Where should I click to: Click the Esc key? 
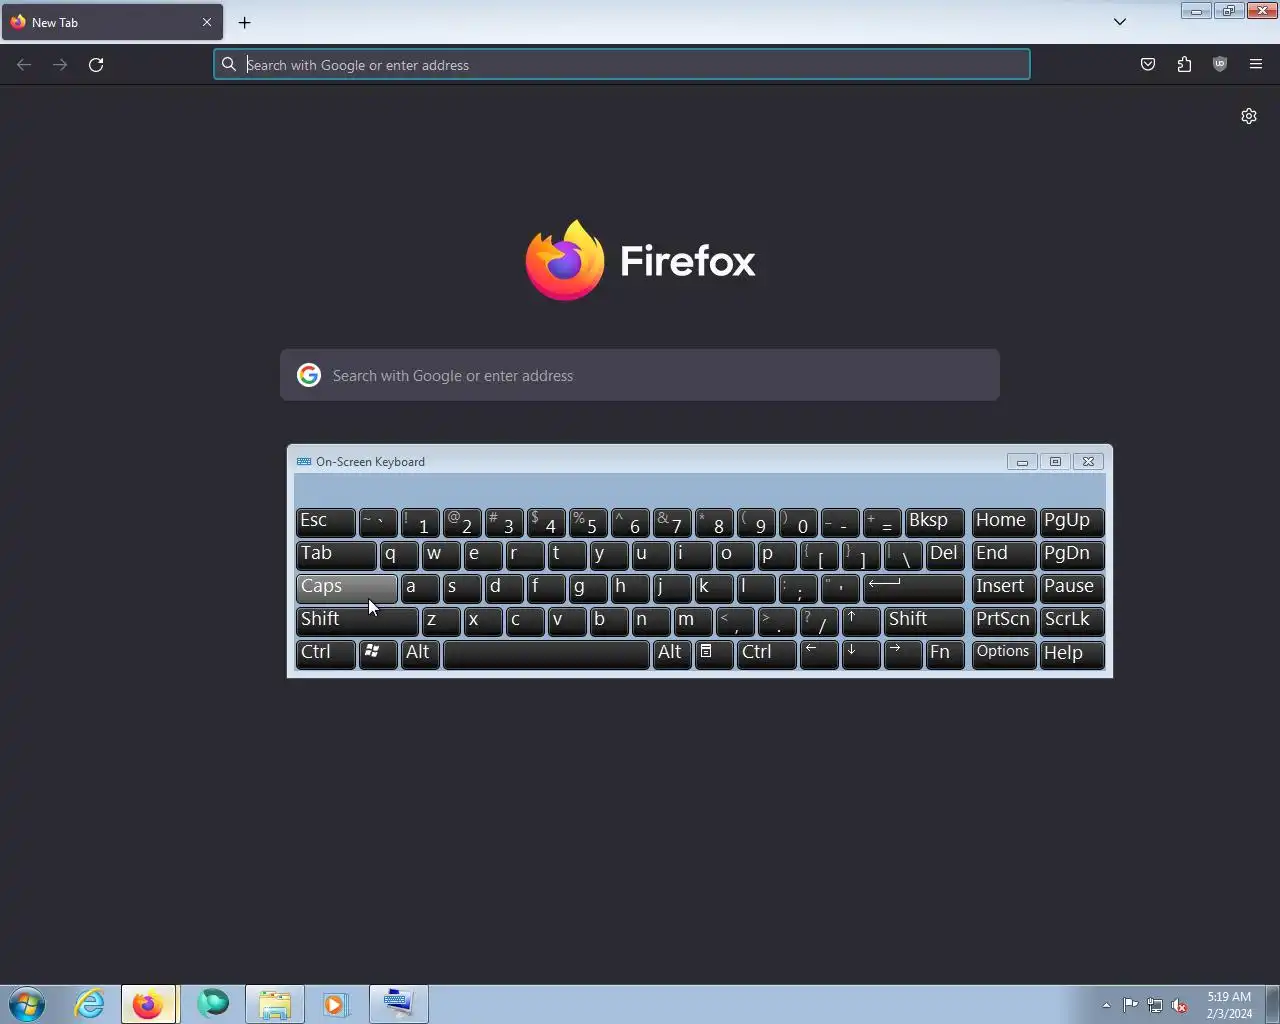tap(325, 521)
